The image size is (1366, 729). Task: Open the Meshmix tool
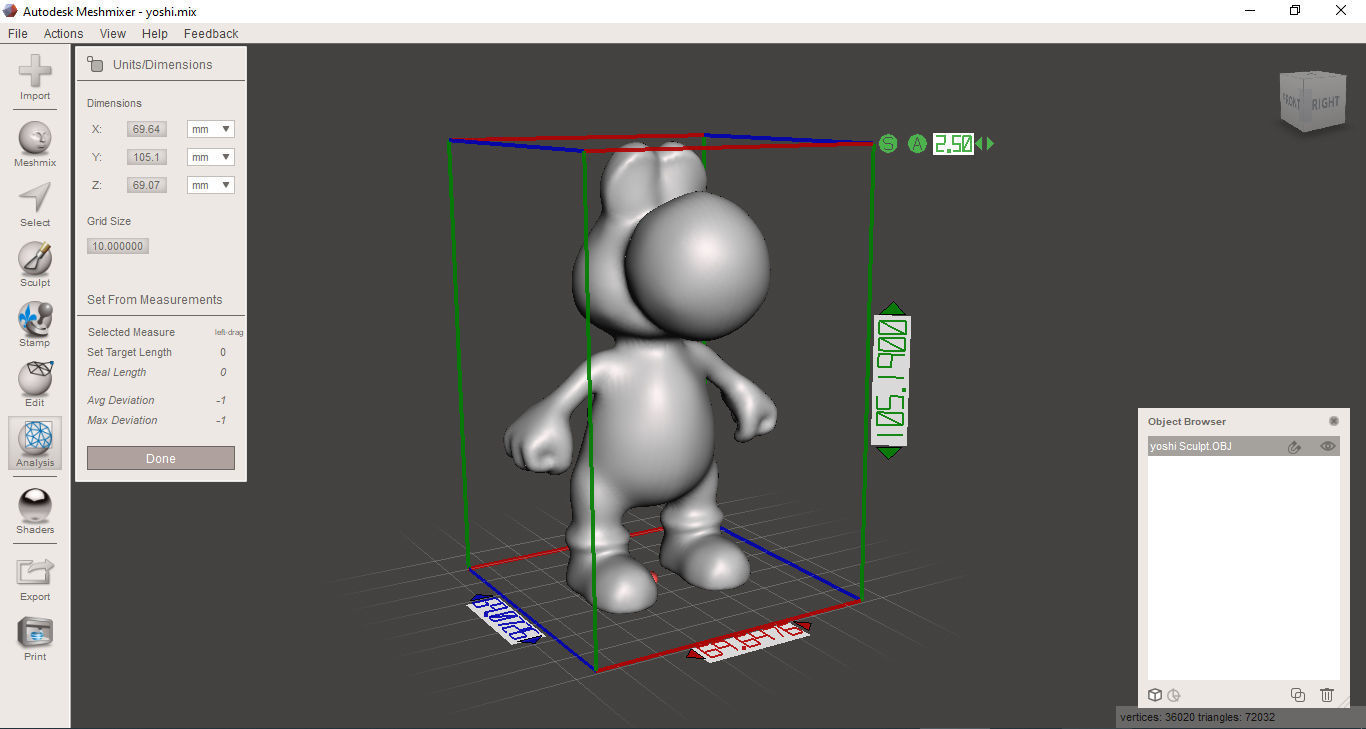coord(35,144)
